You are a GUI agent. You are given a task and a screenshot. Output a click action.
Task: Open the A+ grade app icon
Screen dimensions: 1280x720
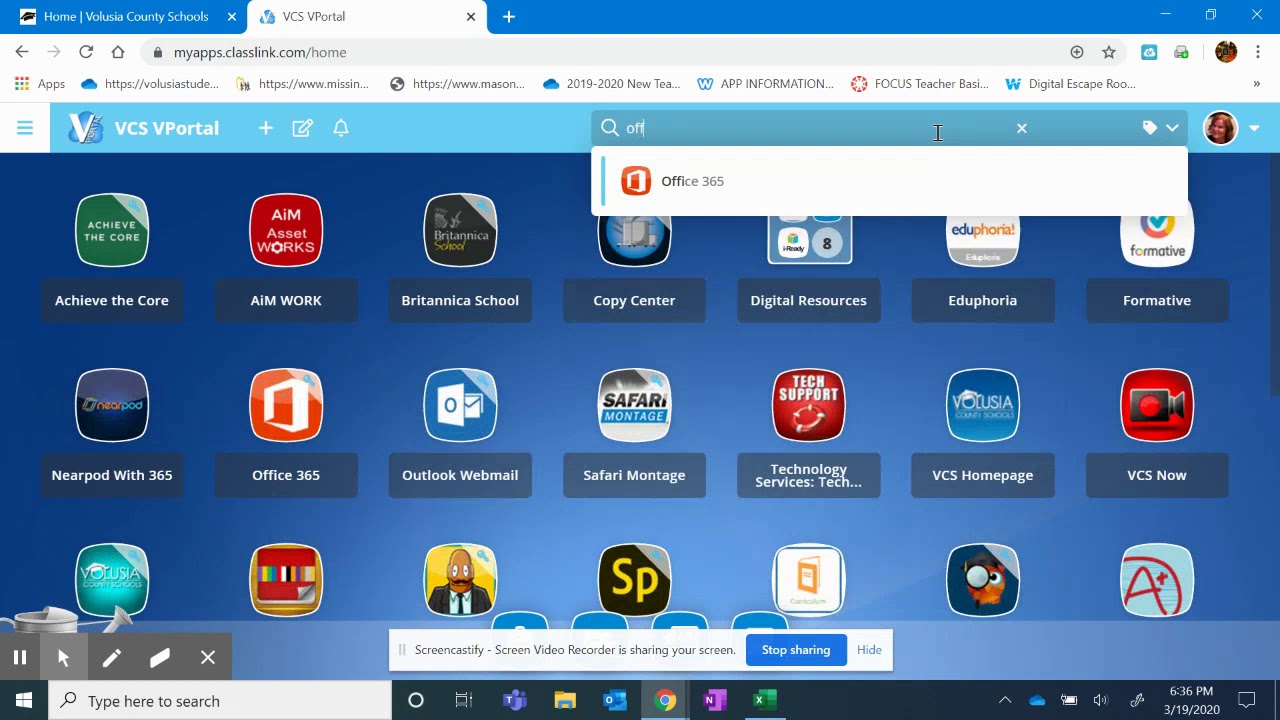tap(1157, 580)
